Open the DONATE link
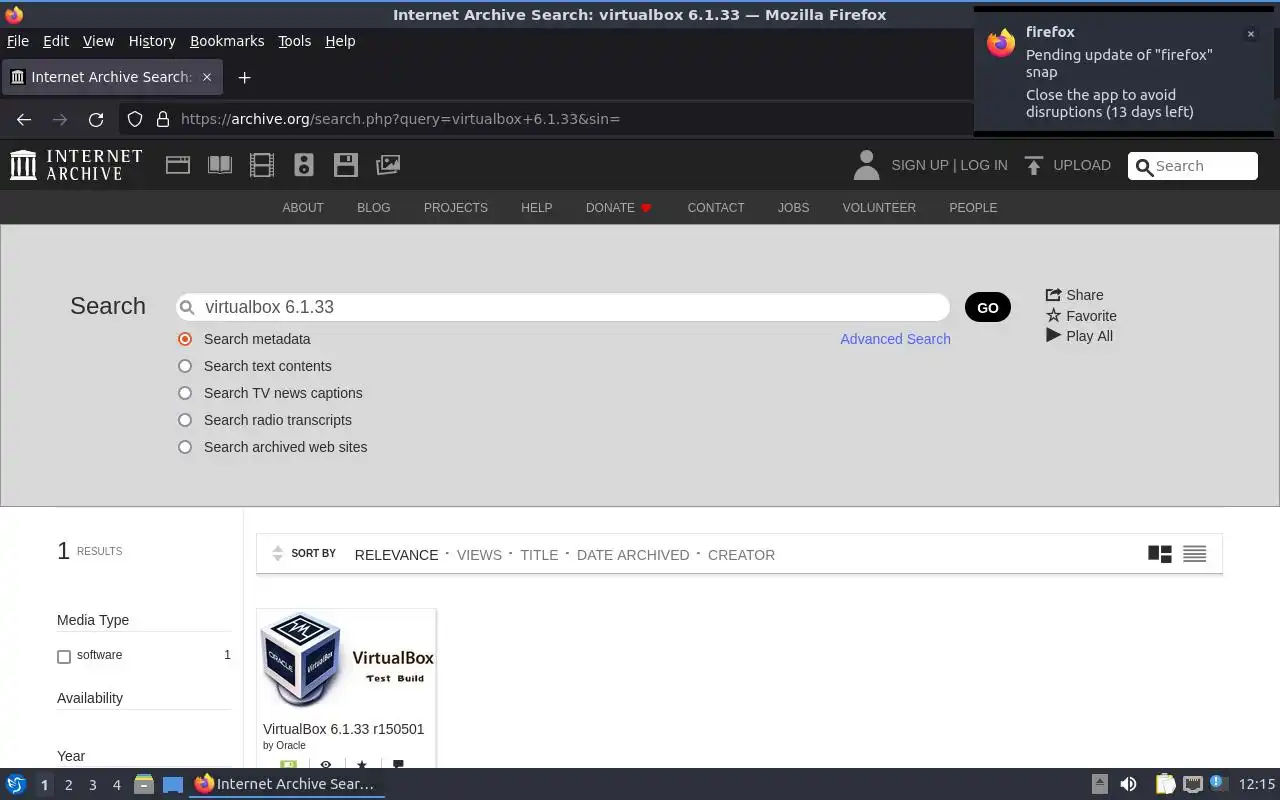 point(618,208)
